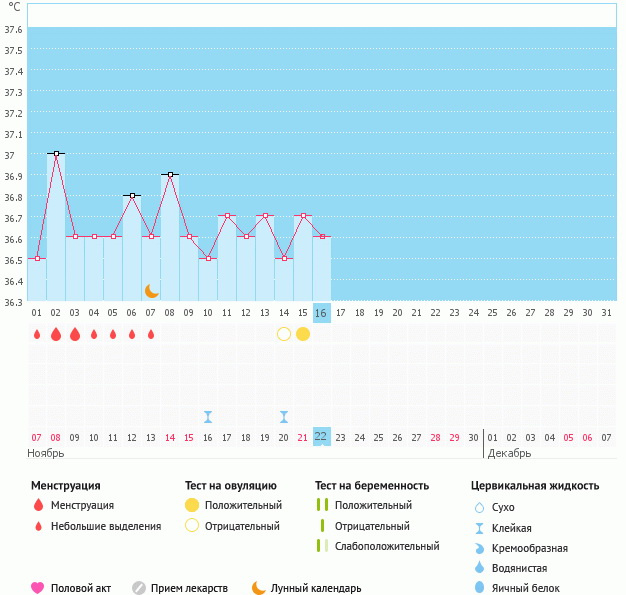626x595 pixels.
Task: Click the 37.0 temperature point on day 02
Action: 56,154
